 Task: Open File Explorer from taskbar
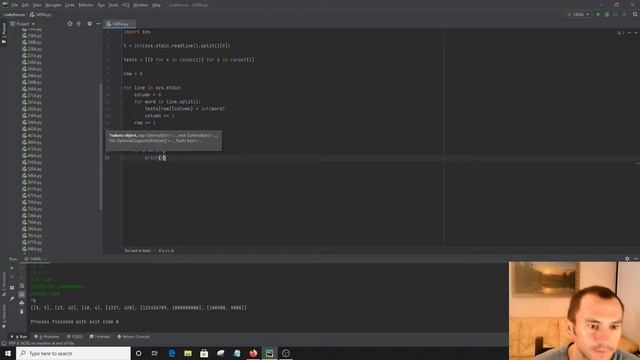coord(188,353)
